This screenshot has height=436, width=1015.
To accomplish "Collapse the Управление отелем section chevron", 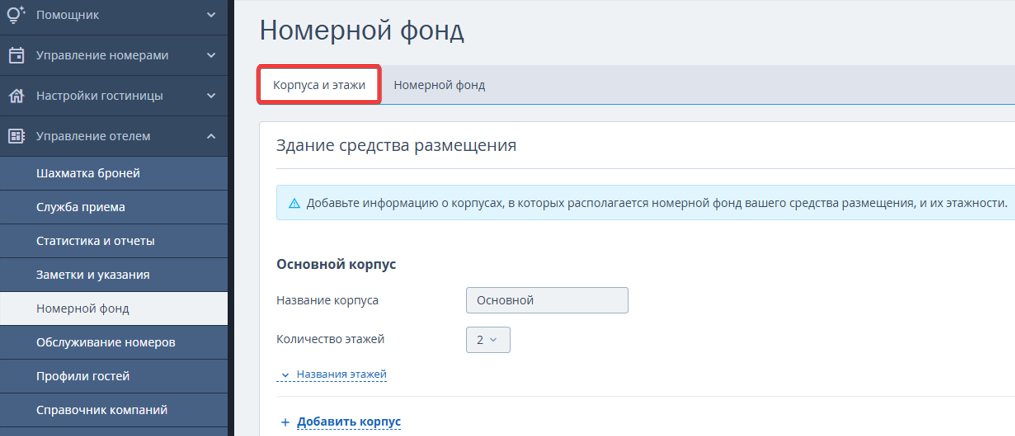I will 211,136.
